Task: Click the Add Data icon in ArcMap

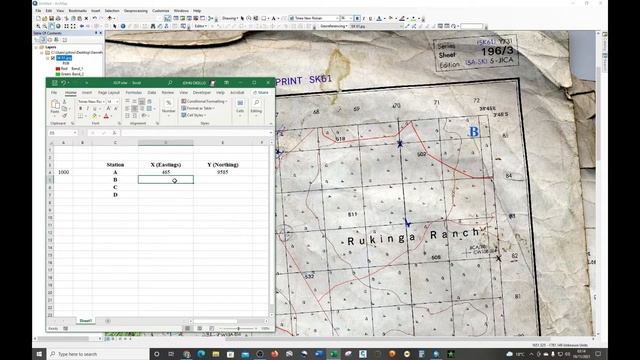Action: click(x=110, y=18)
